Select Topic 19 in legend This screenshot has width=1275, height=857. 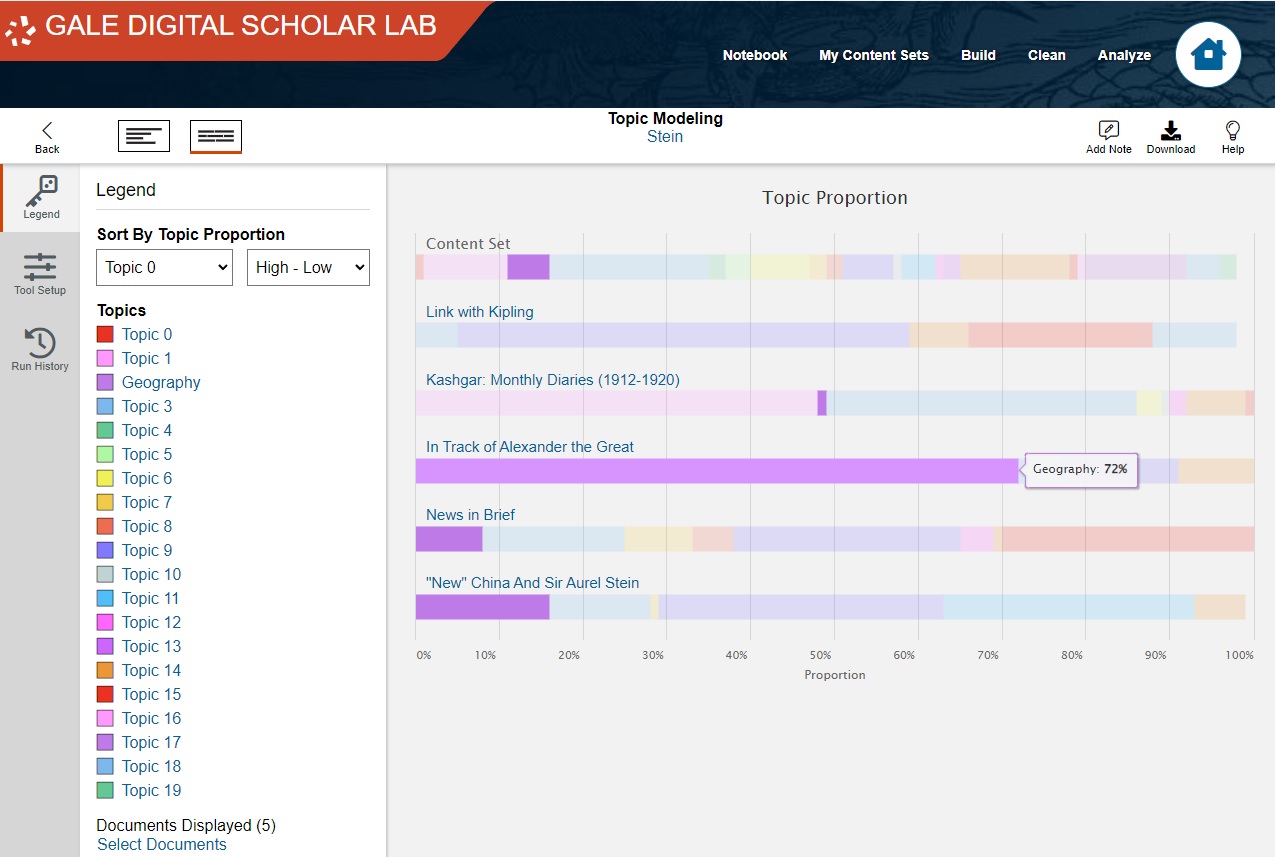coord(152,790)
